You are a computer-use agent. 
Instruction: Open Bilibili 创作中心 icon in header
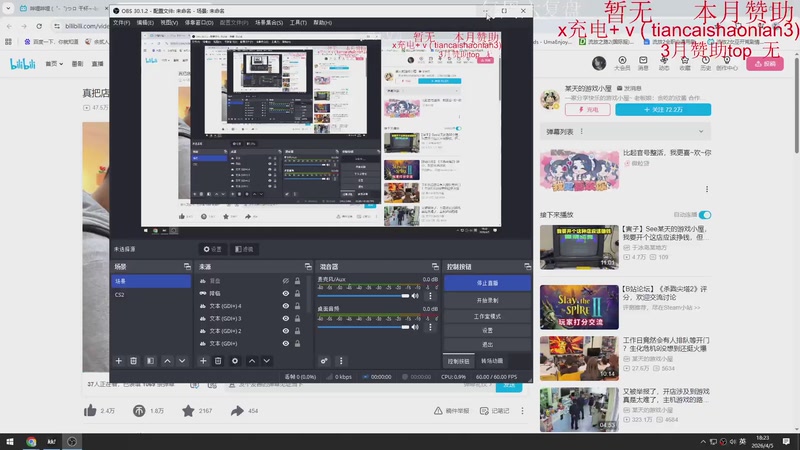click(727, 63)
